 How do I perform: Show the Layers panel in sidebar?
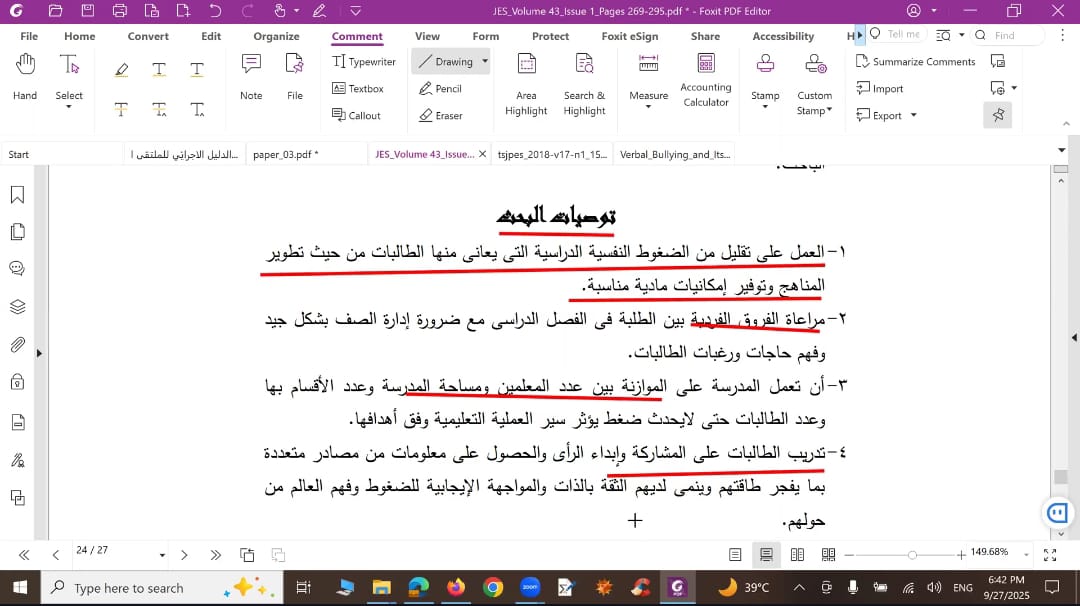[x=17, y=306]
